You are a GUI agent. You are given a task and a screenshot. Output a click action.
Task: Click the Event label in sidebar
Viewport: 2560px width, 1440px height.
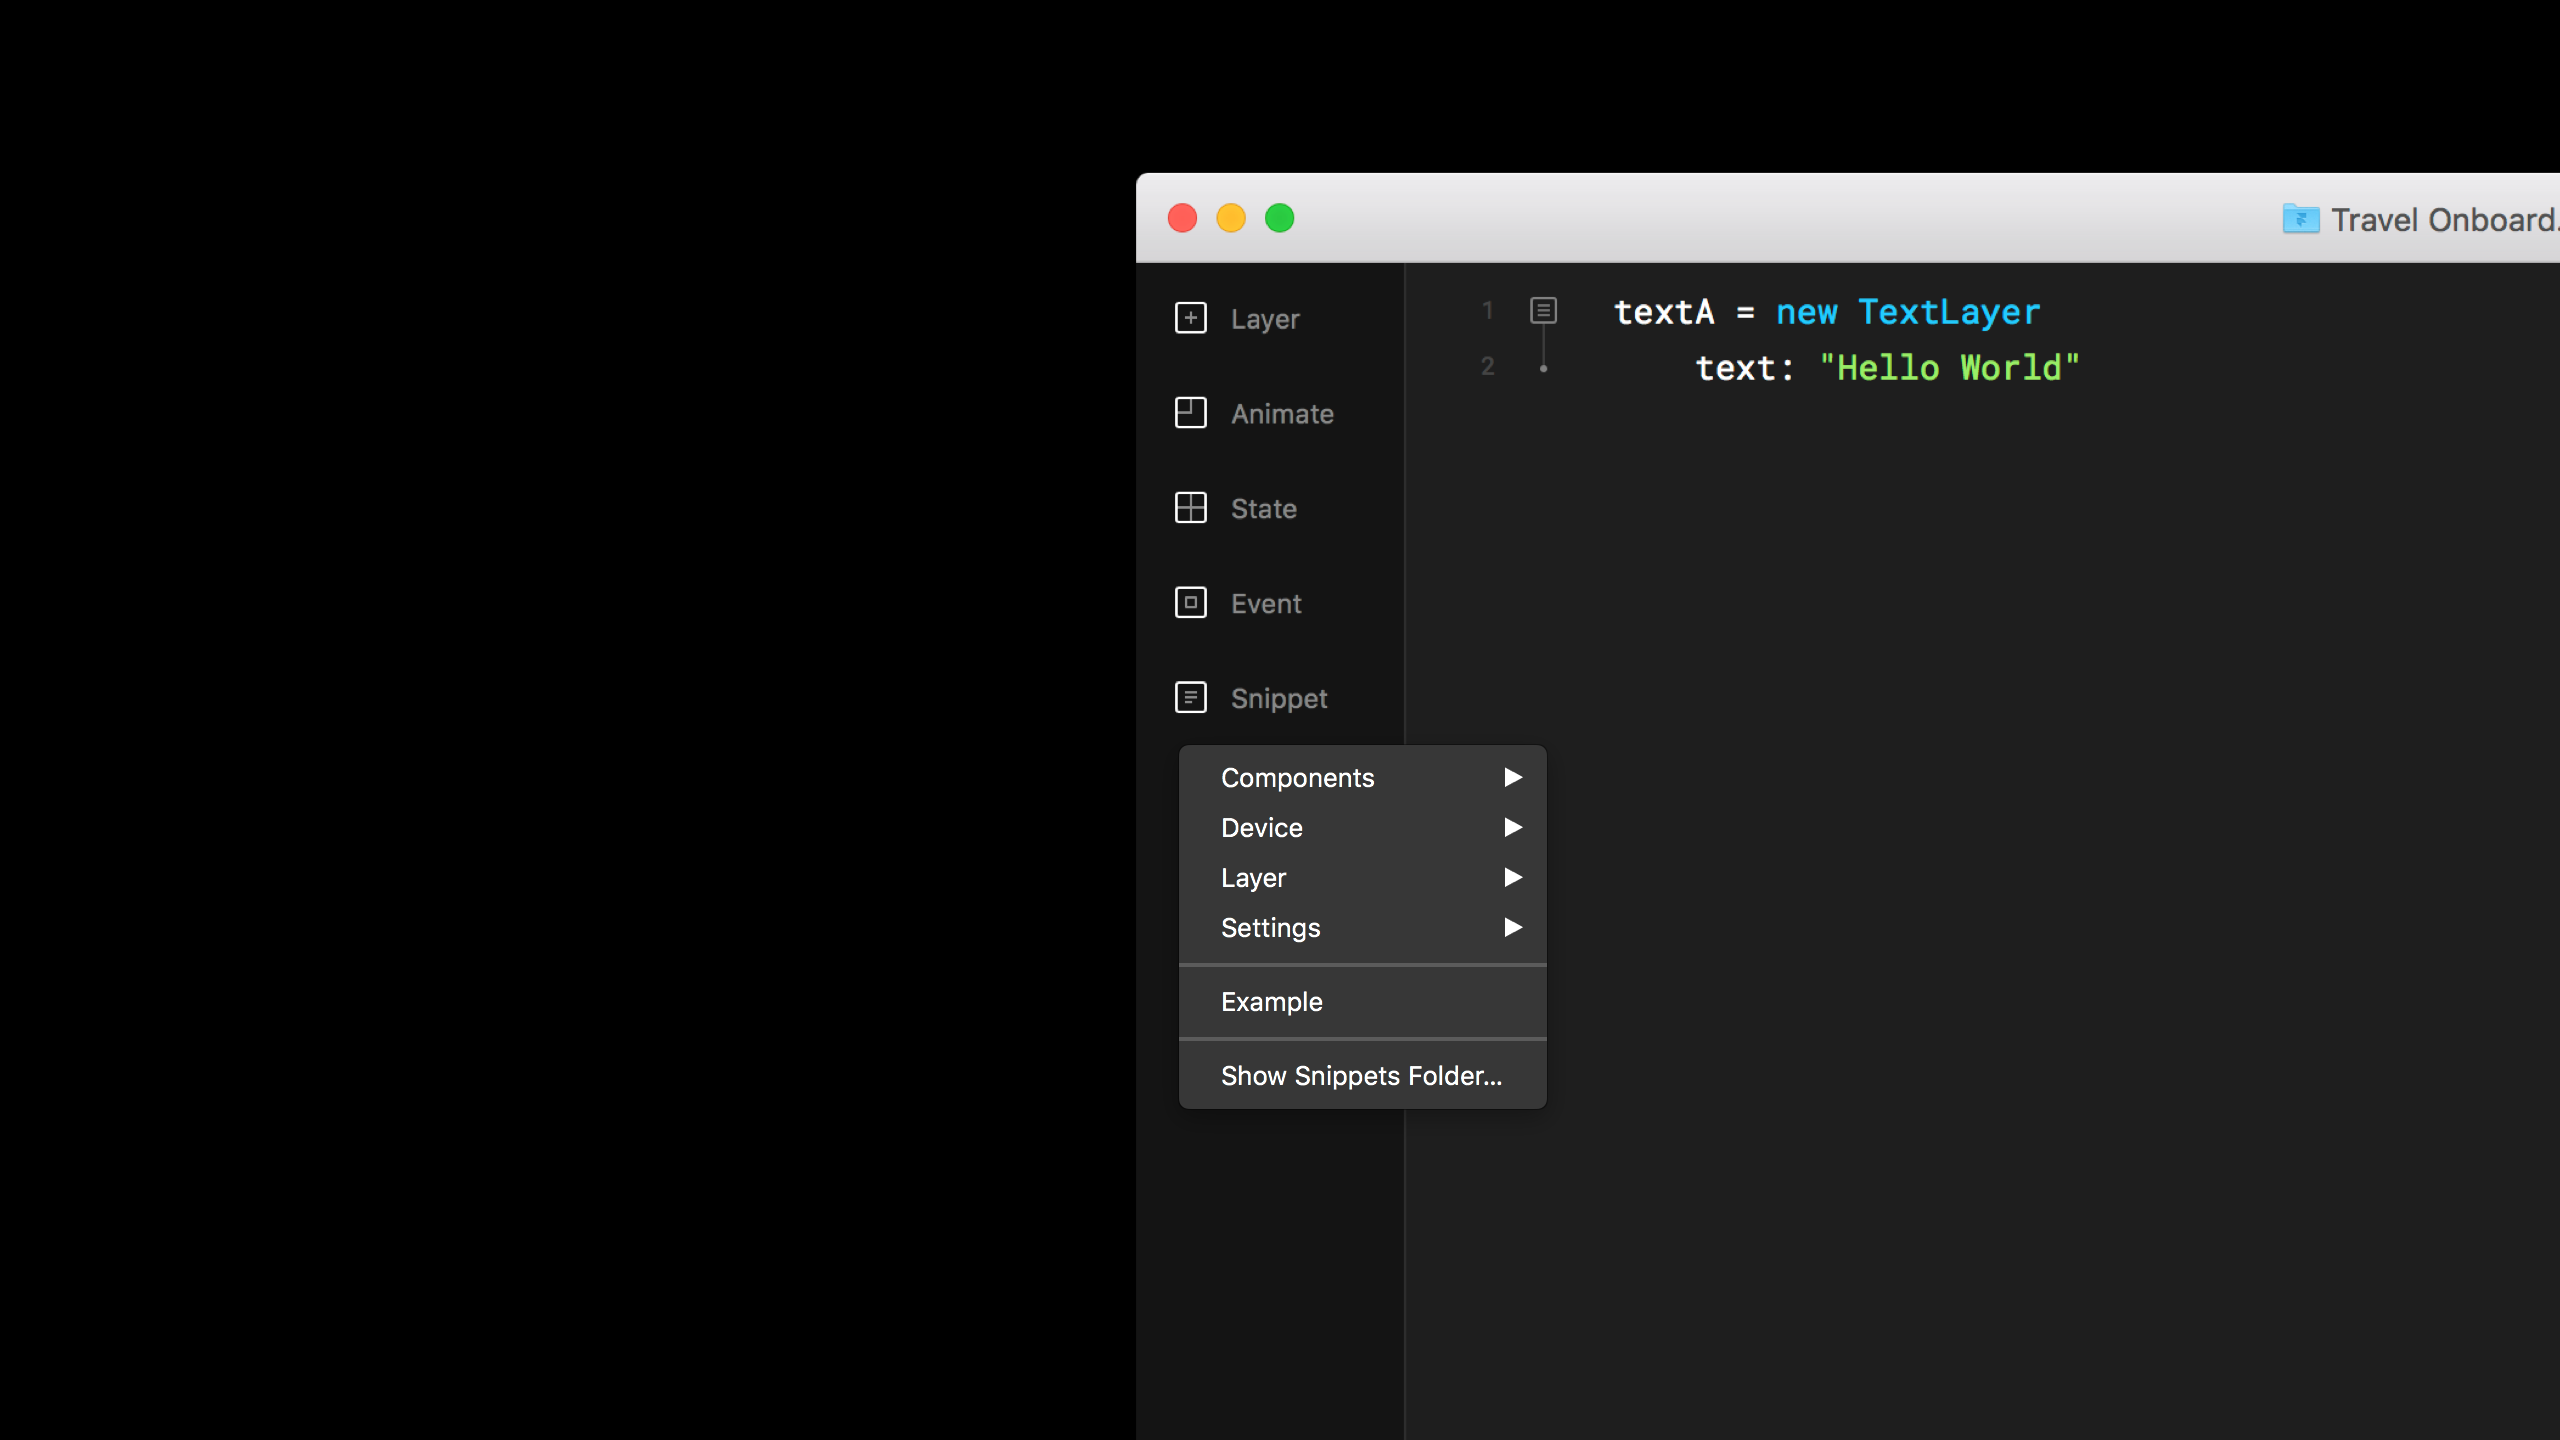coord(1265,604)
